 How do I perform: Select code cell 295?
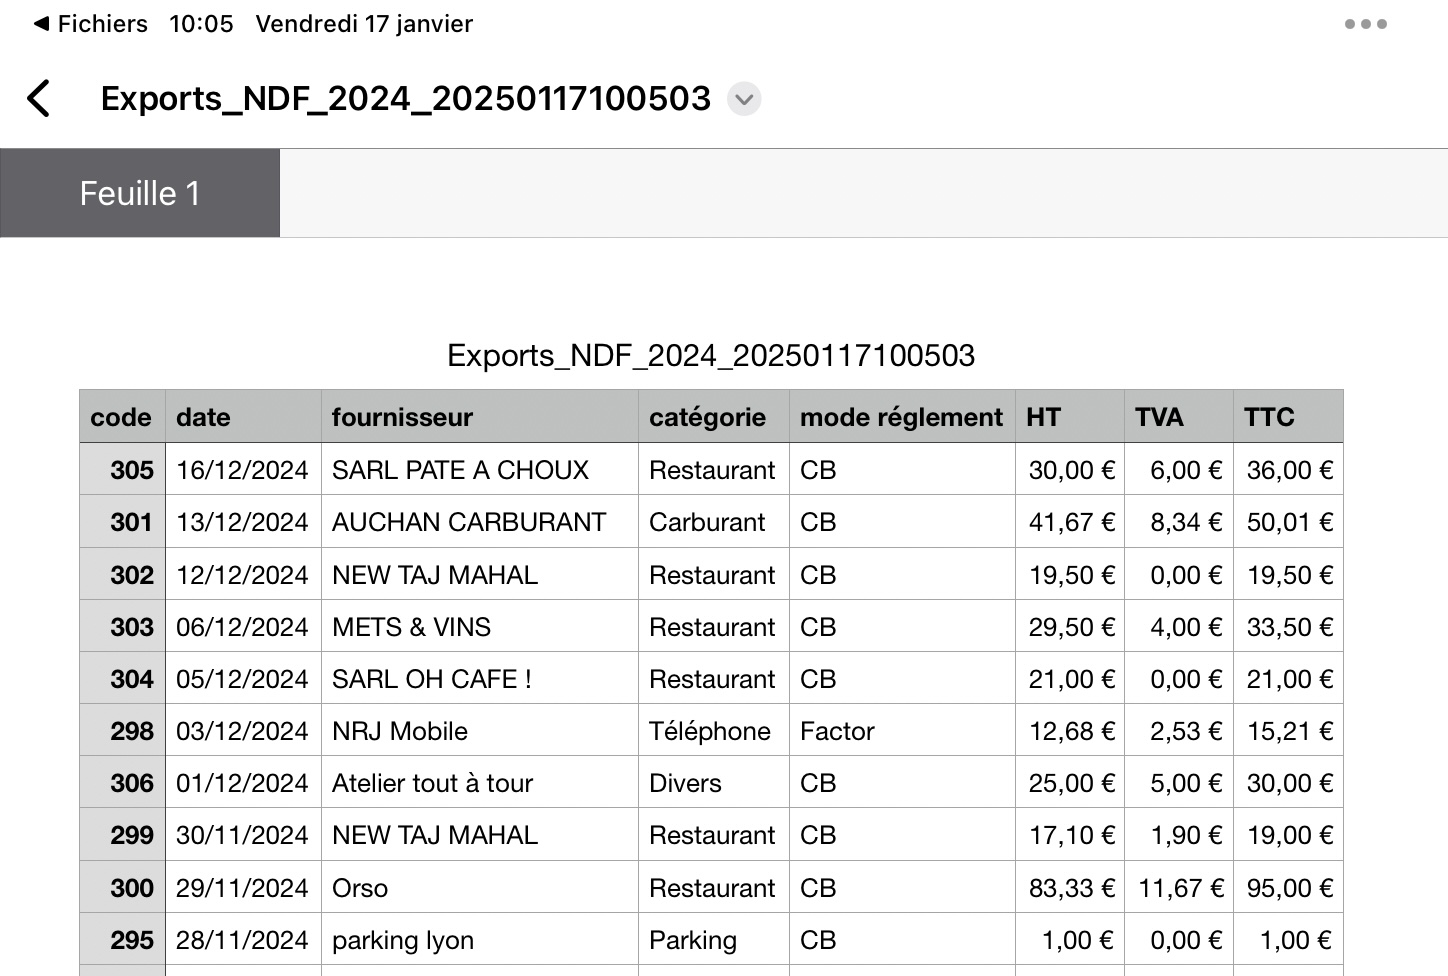pos(123,940)
